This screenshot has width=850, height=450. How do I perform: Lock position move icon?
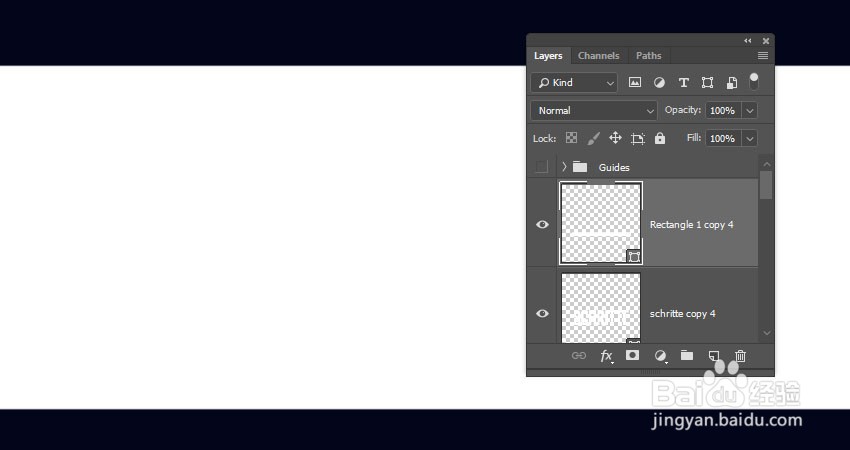tap(615, 138)
